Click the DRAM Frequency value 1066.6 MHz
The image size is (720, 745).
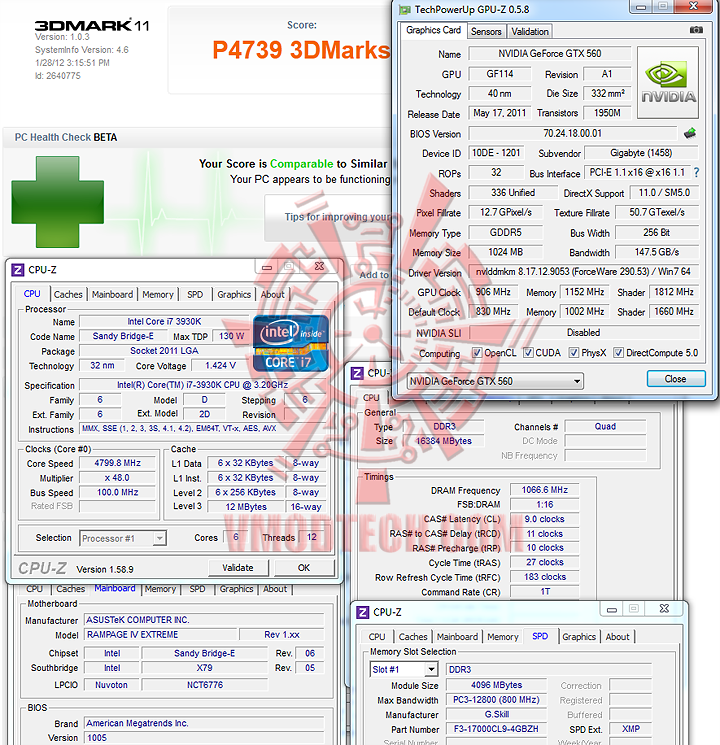(545, 490)
